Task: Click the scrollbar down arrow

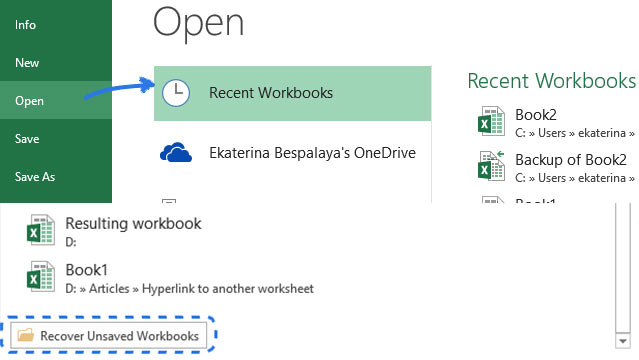Action: 623,341
